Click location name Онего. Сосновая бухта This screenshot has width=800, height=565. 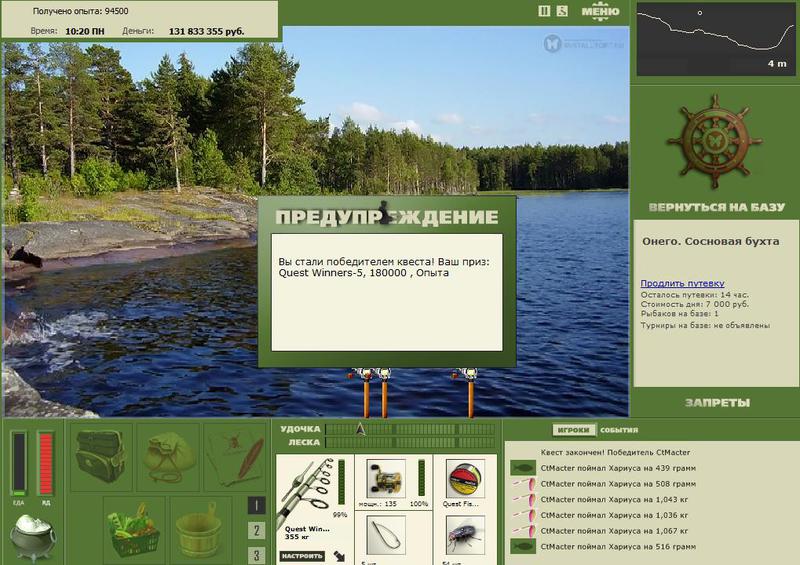[711, 241]
